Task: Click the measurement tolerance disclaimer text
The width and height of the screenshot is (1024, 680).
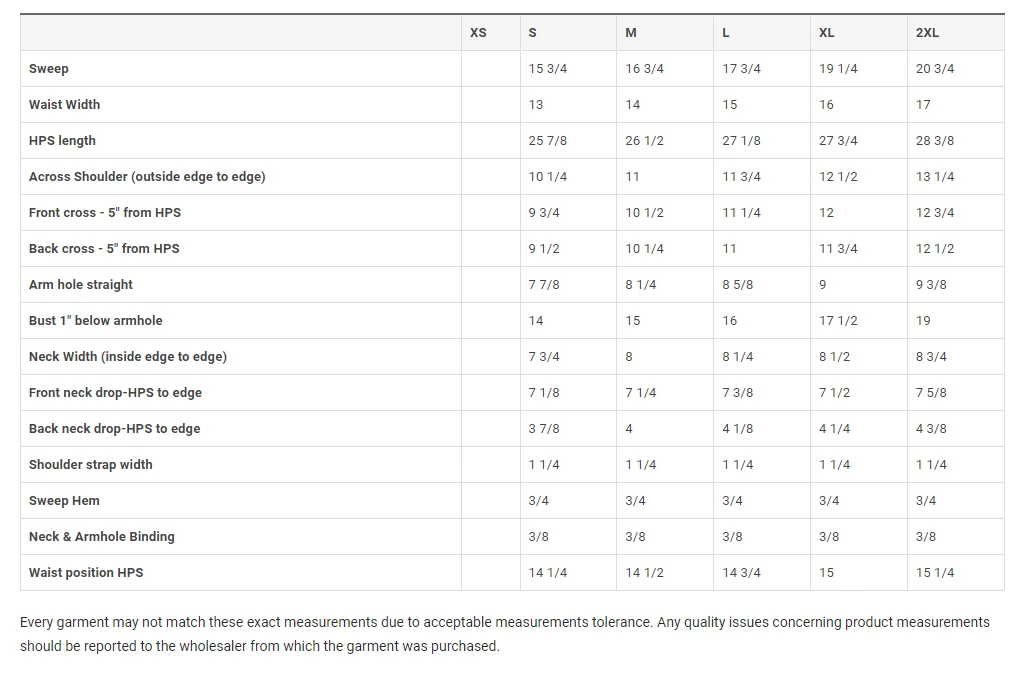Action: [x=504, y=634]
